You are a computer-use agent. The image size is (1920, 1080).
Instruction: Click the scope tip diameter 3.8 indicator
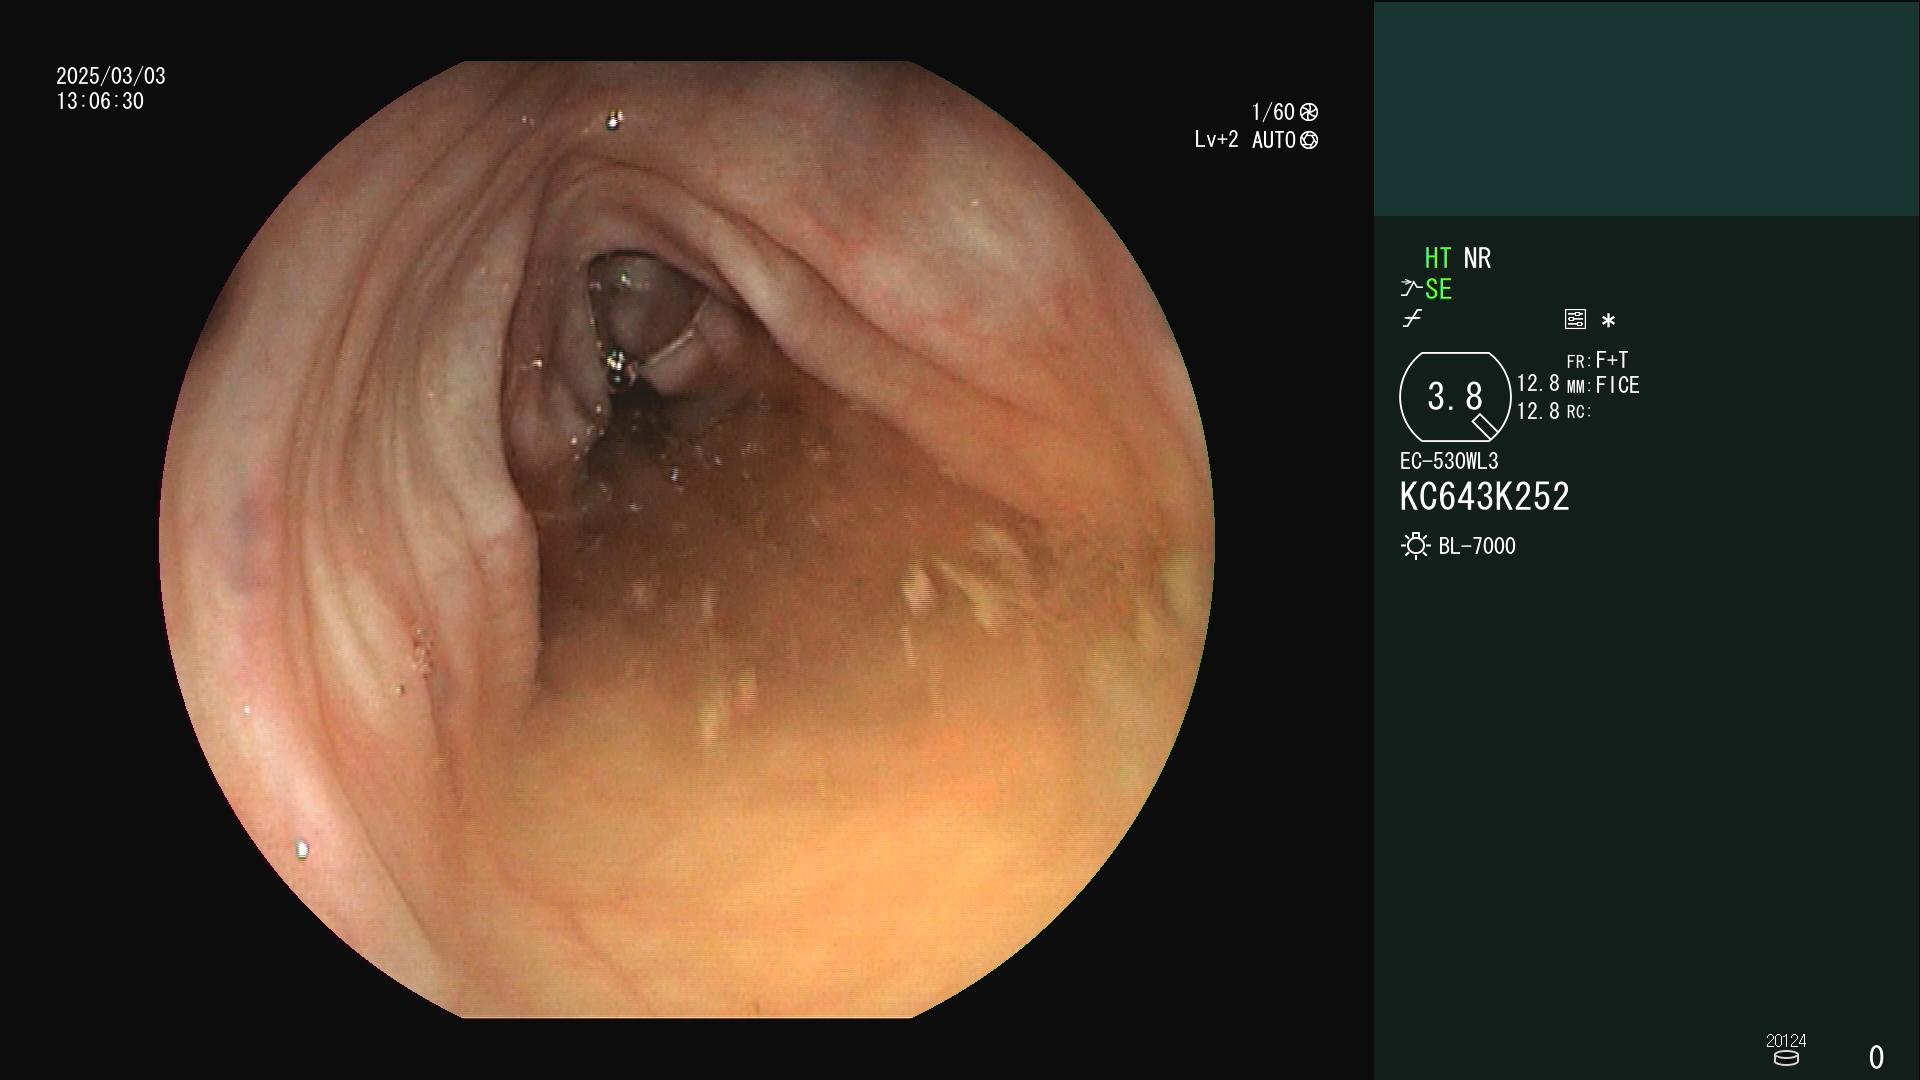(x=1455, y=397)
